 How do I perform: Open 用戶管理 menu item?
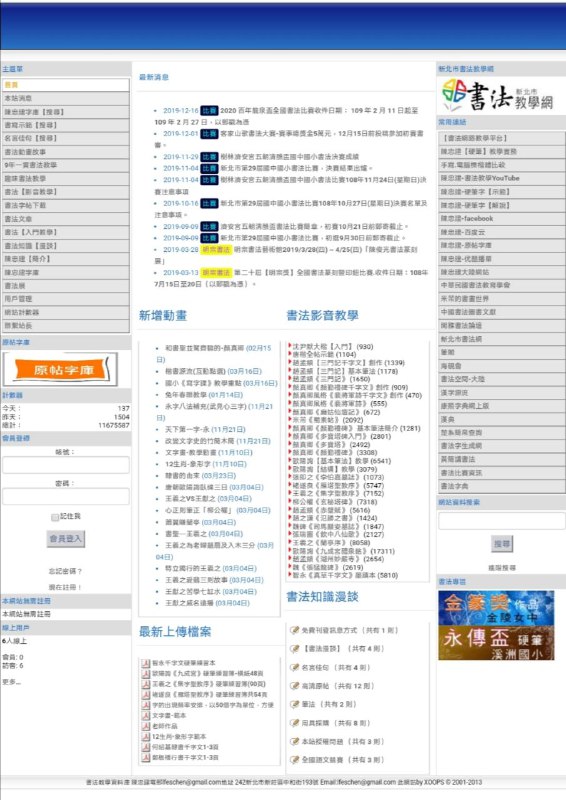(x=65, y=299)
